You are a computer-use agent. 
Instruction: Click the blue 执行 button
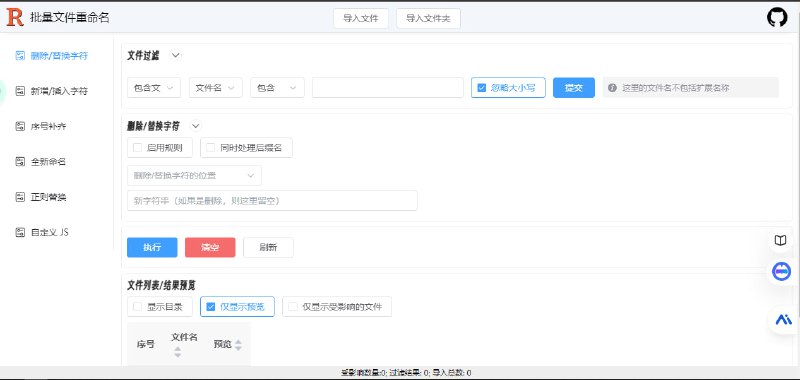[152, 247]
